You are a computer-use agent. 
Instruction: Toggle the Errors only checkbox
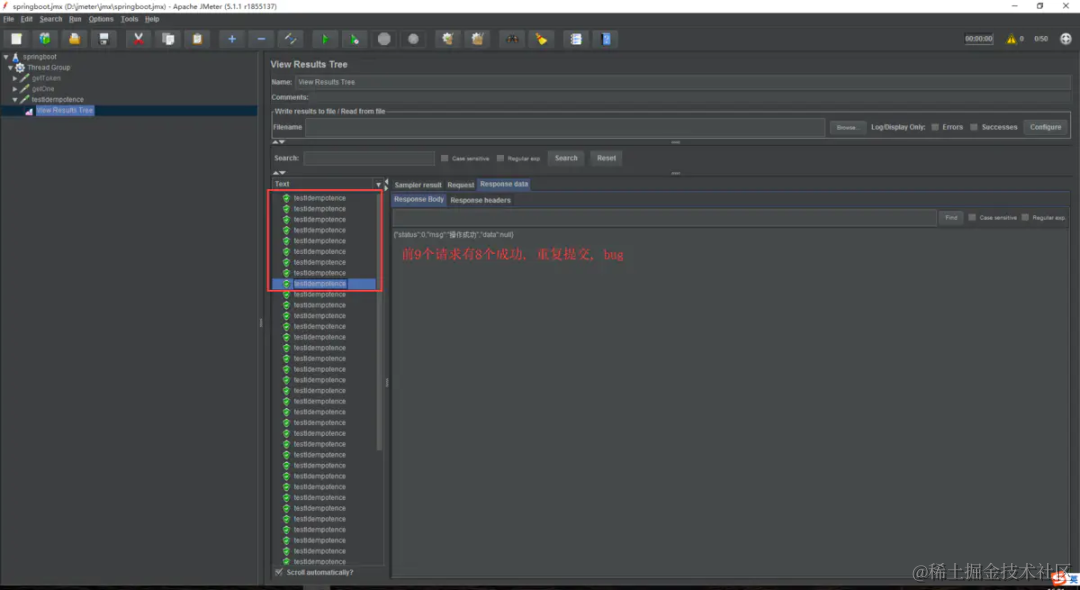click(935, 127)
